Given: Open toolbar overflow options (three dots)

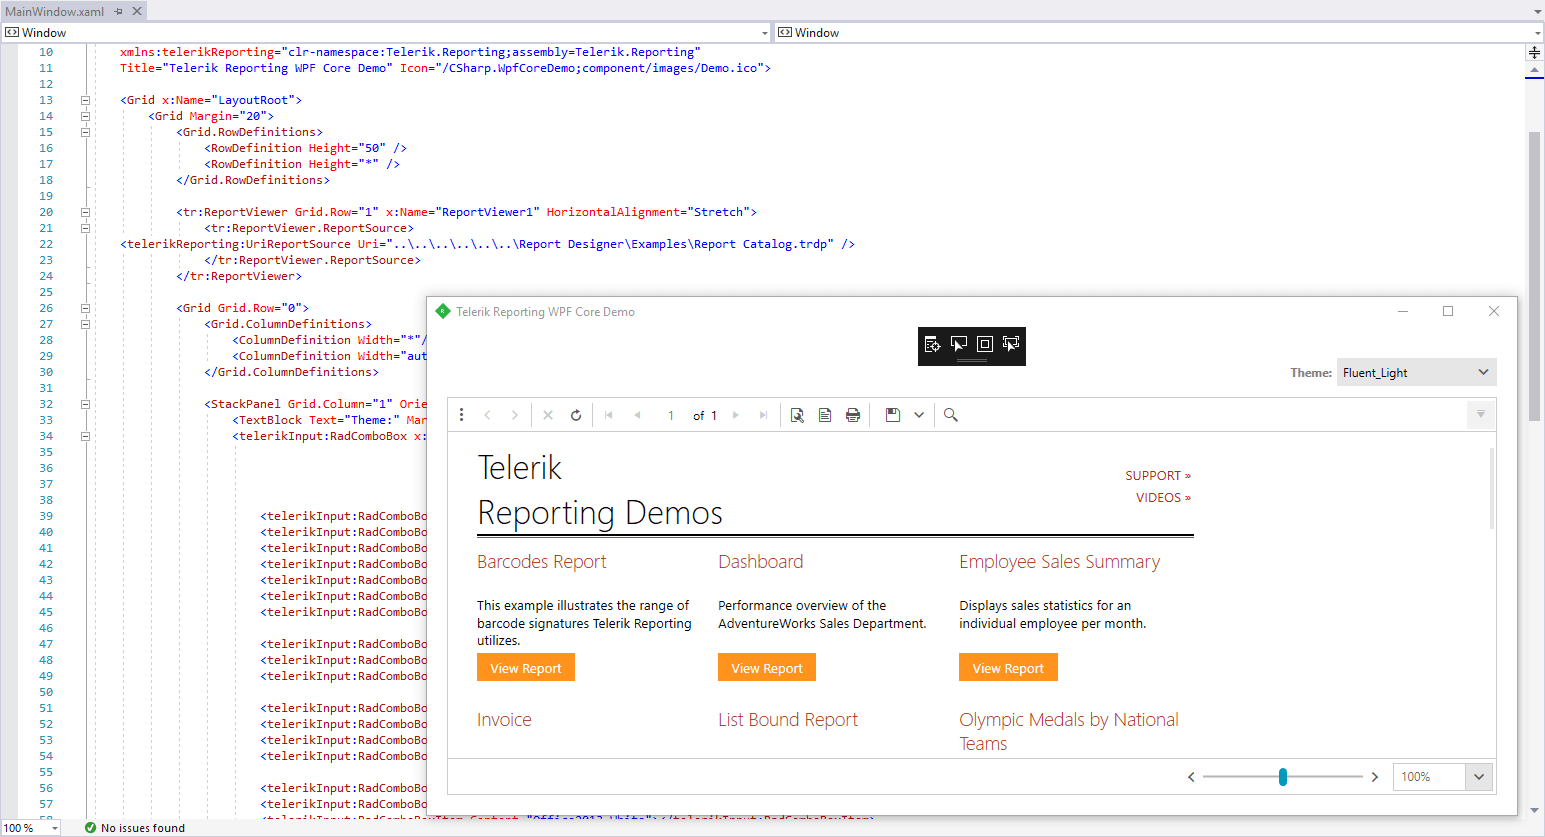Looking at the screenshot, I should tap(461, 415).
